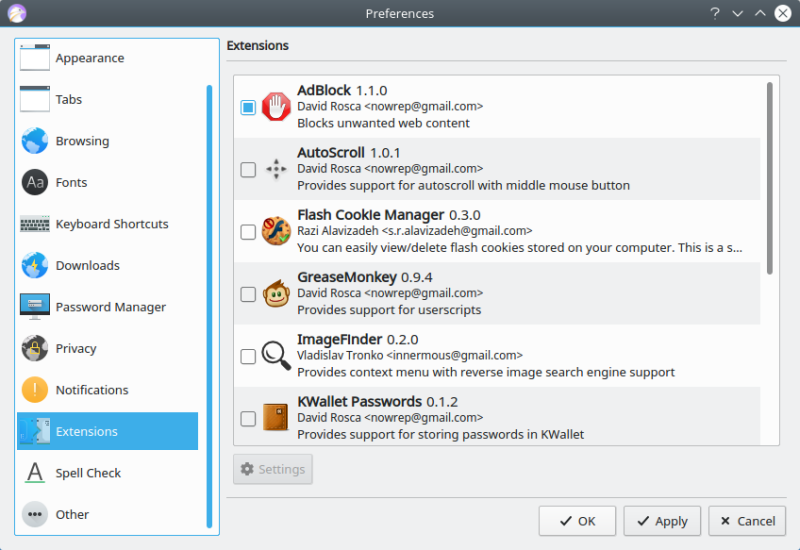This screenshot has height=550, width=800.
Task: Click the sidebar category list scrollbar
Action: pos(209,300)
